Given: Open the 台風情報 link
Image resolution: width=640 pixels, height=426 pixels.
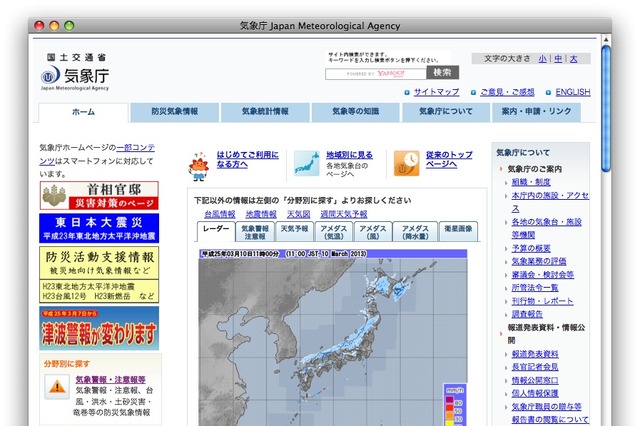Looking at the screenshot, I should [x=220, y=214].
